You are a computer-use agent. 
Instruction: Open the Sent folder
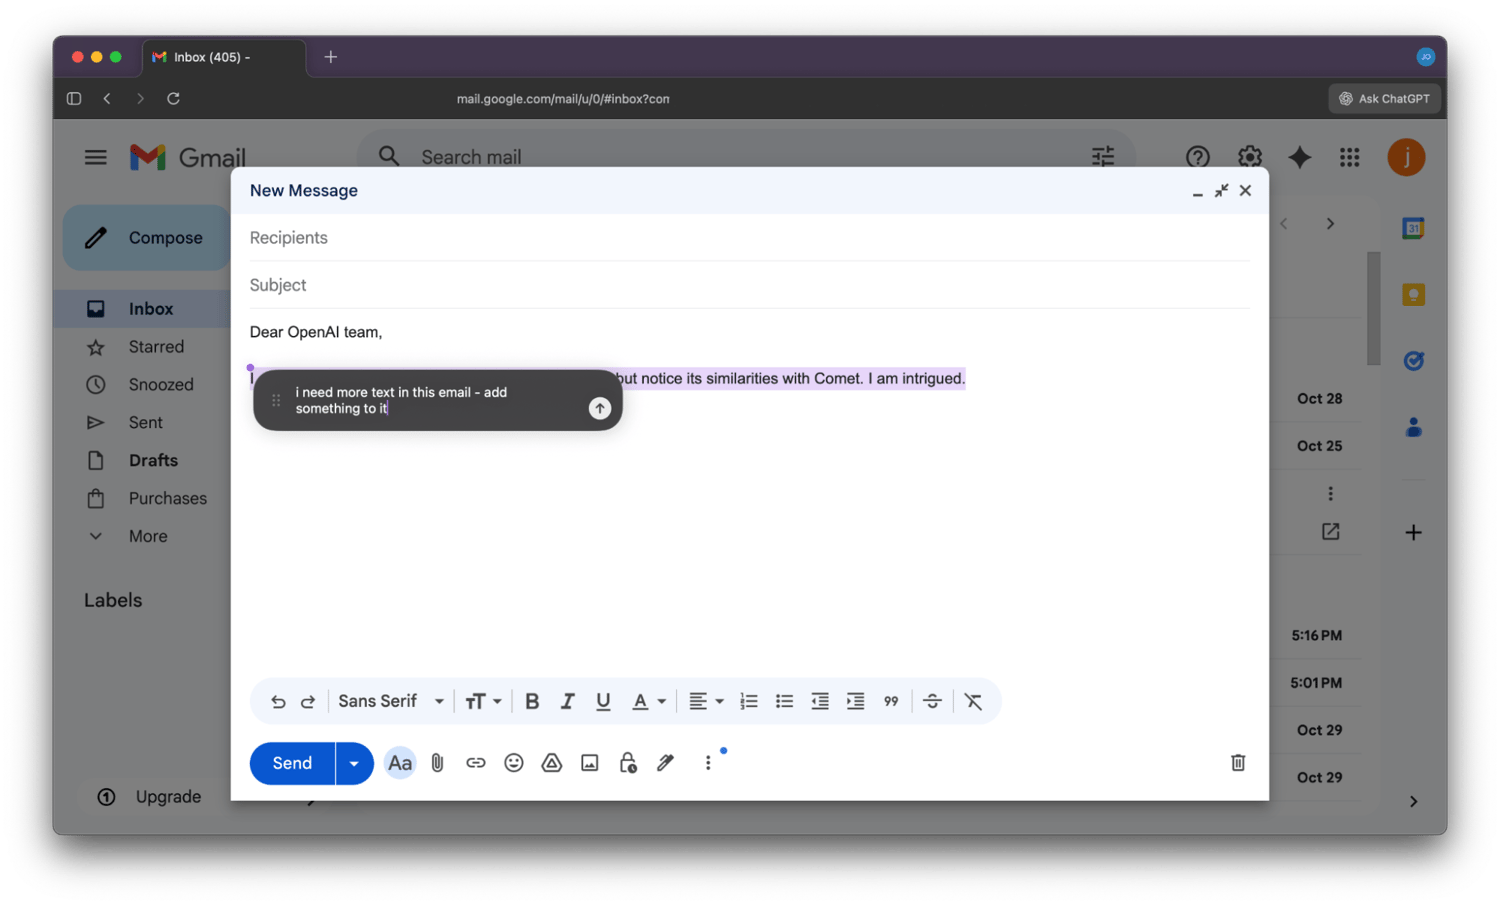point(147,422)
